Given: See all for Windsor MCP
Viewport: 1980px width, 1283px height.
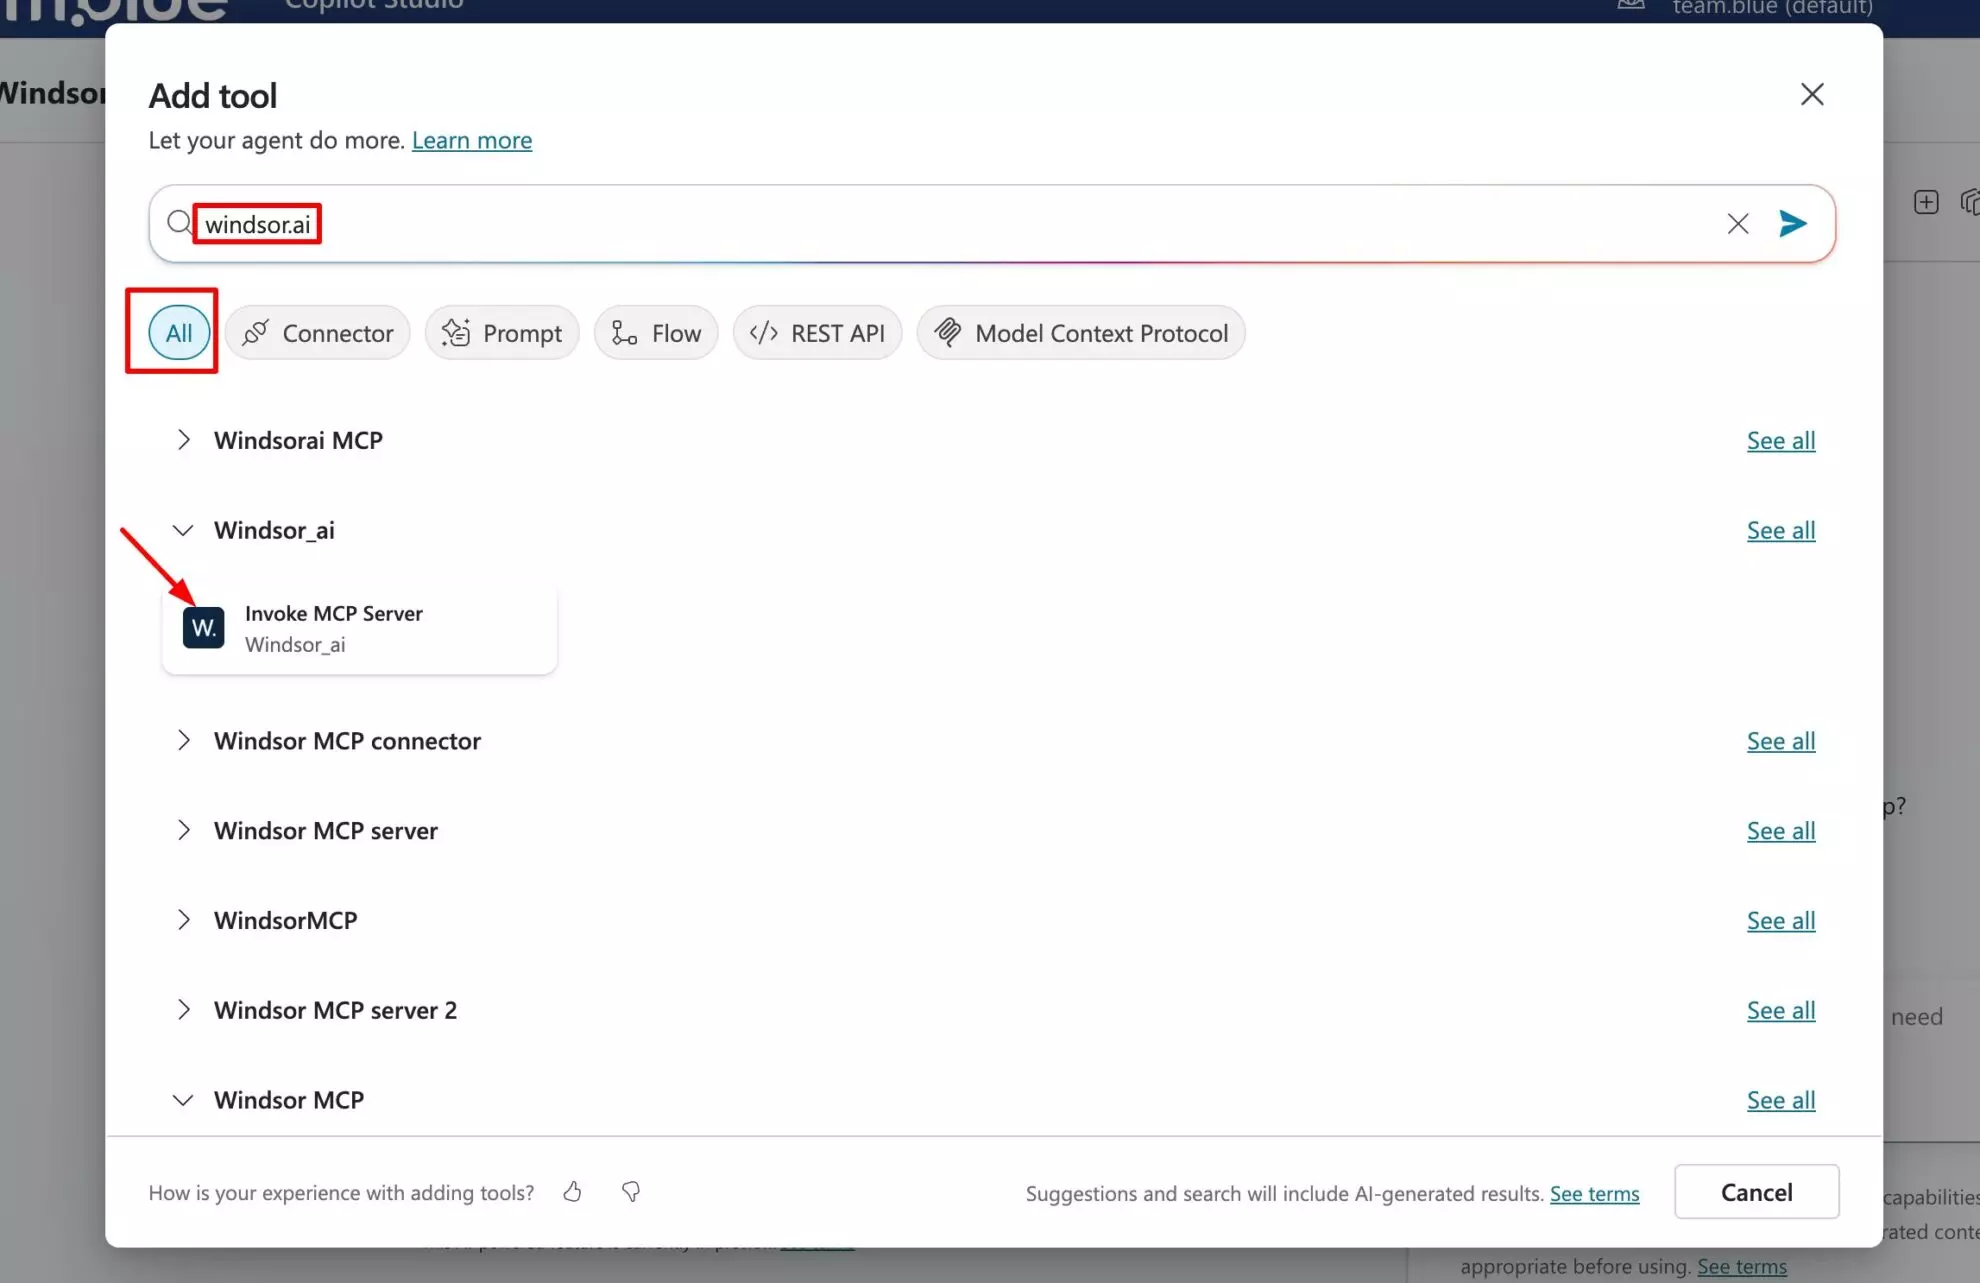Looking at the screenshot, I should pos(1780,1101).
